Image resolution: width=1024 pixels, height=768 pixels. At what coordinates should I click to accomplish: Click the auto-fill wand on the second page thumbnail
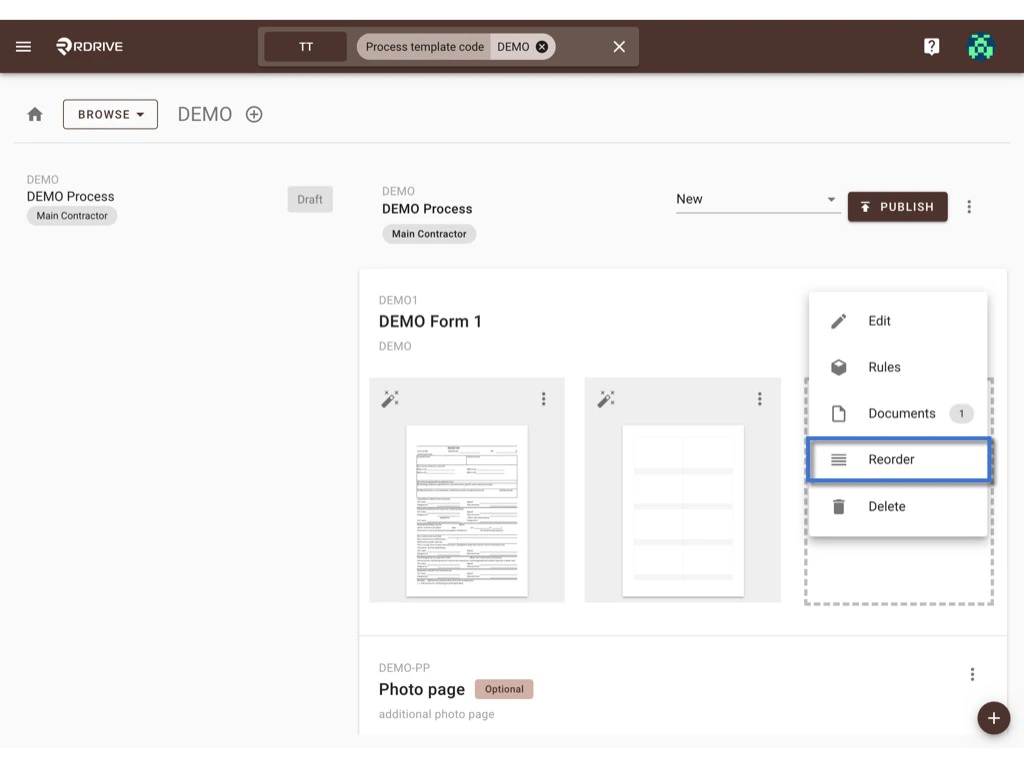(x=606, y=398)
